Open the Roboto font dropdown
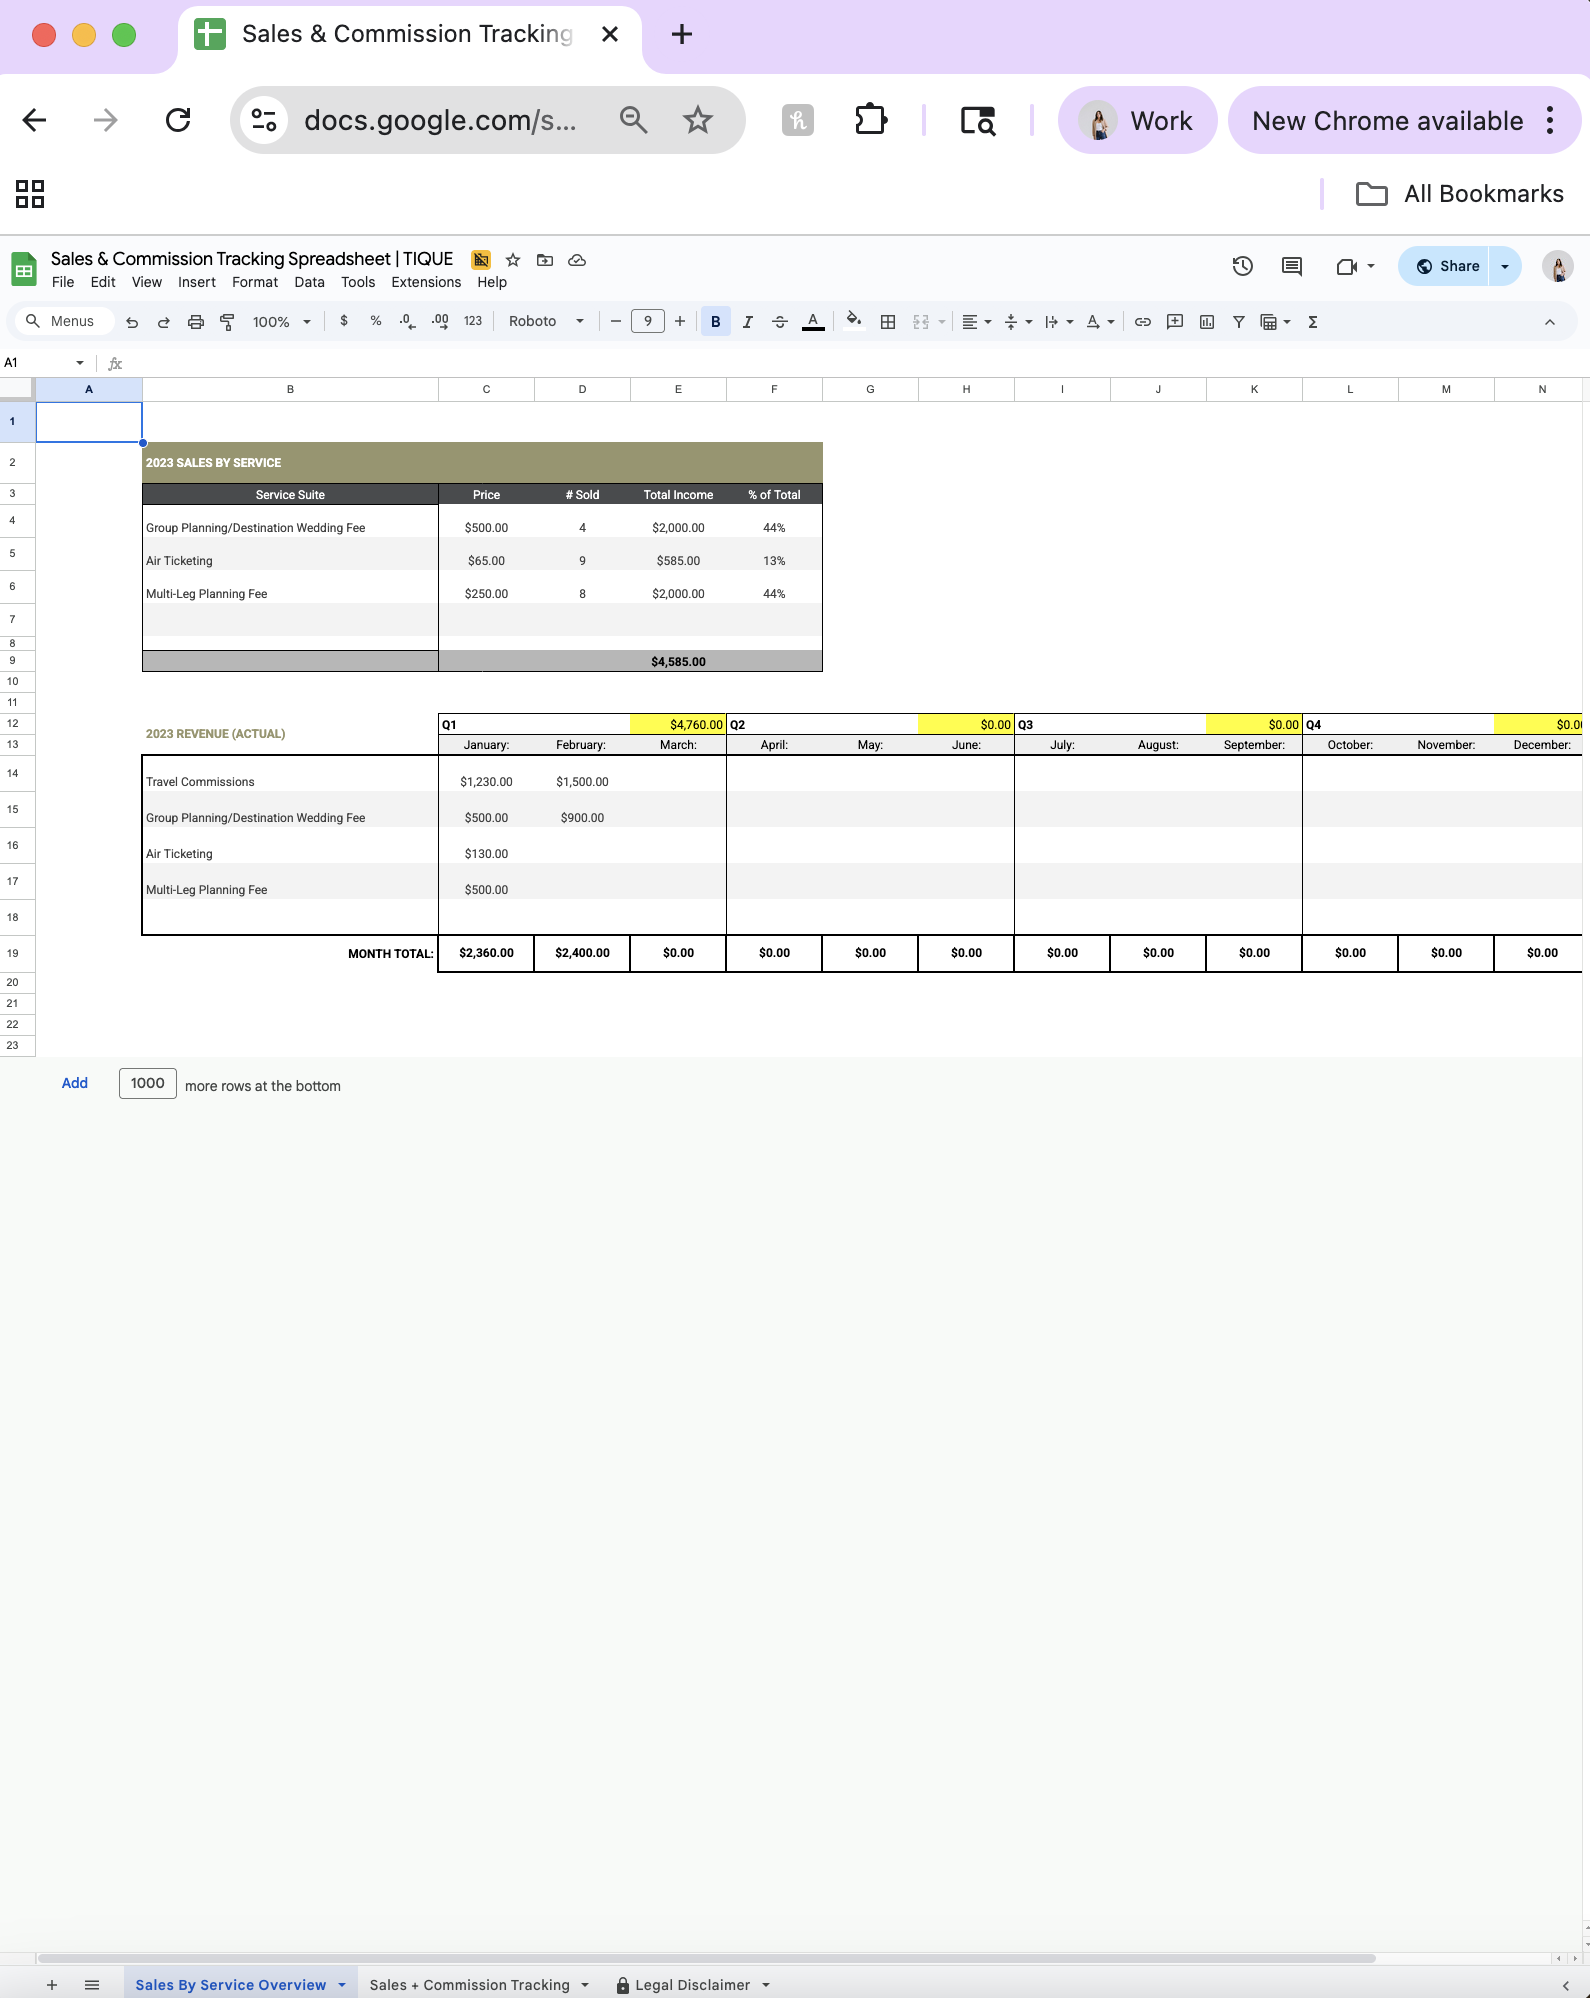 (545, 322)
